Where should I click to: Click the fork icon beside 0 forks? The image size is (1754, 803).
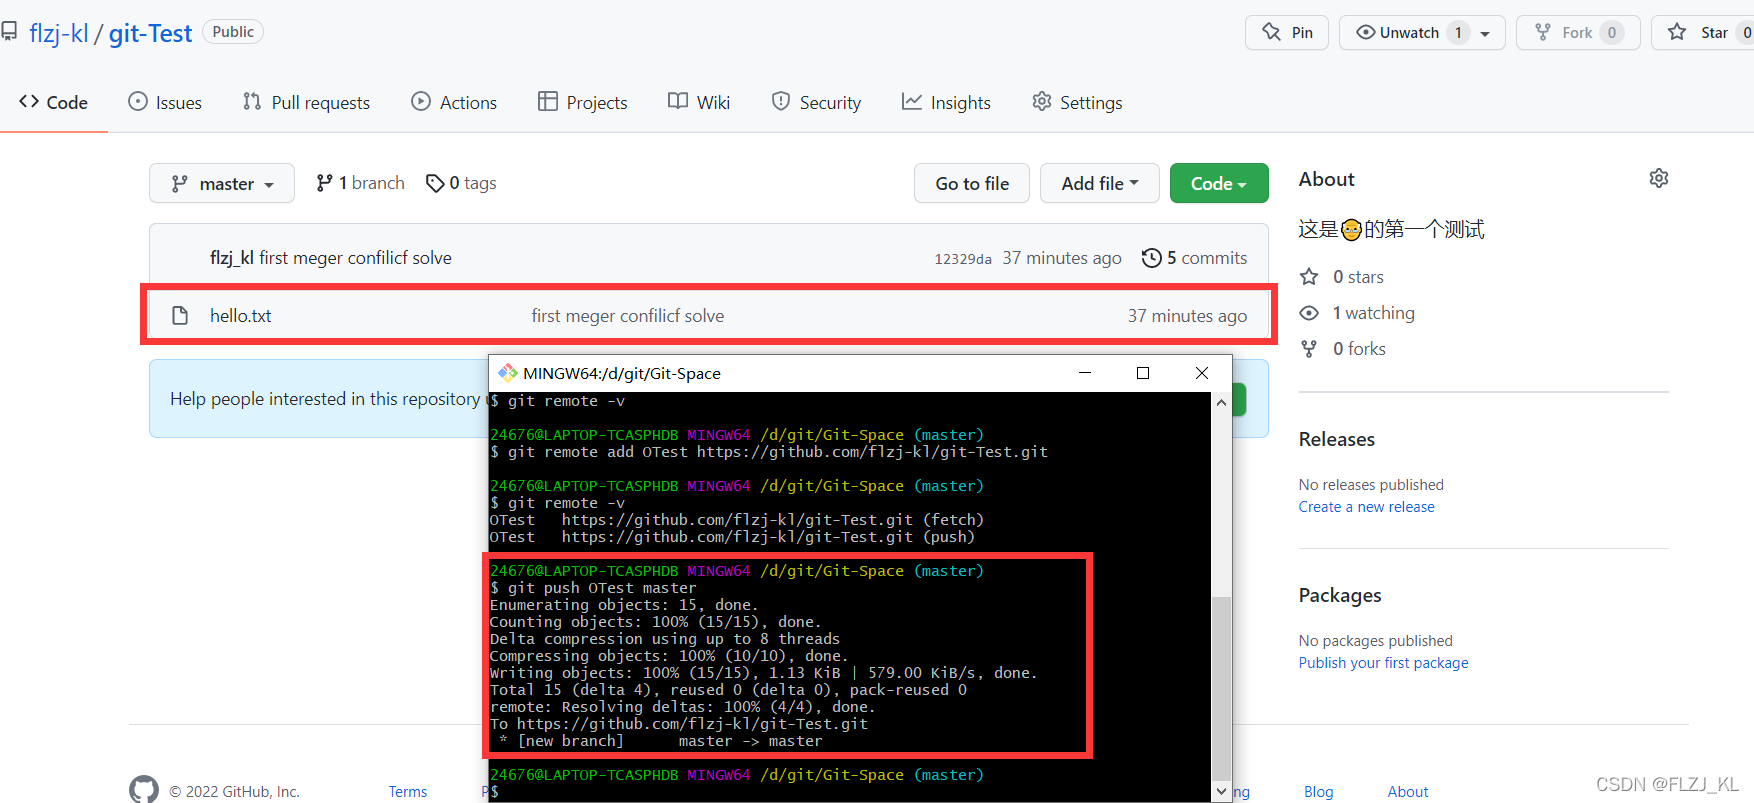click(1309, 349)
